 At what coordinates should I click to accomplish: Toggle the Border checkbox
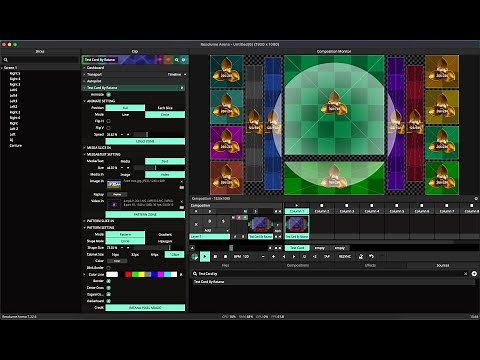coord(108,281)
